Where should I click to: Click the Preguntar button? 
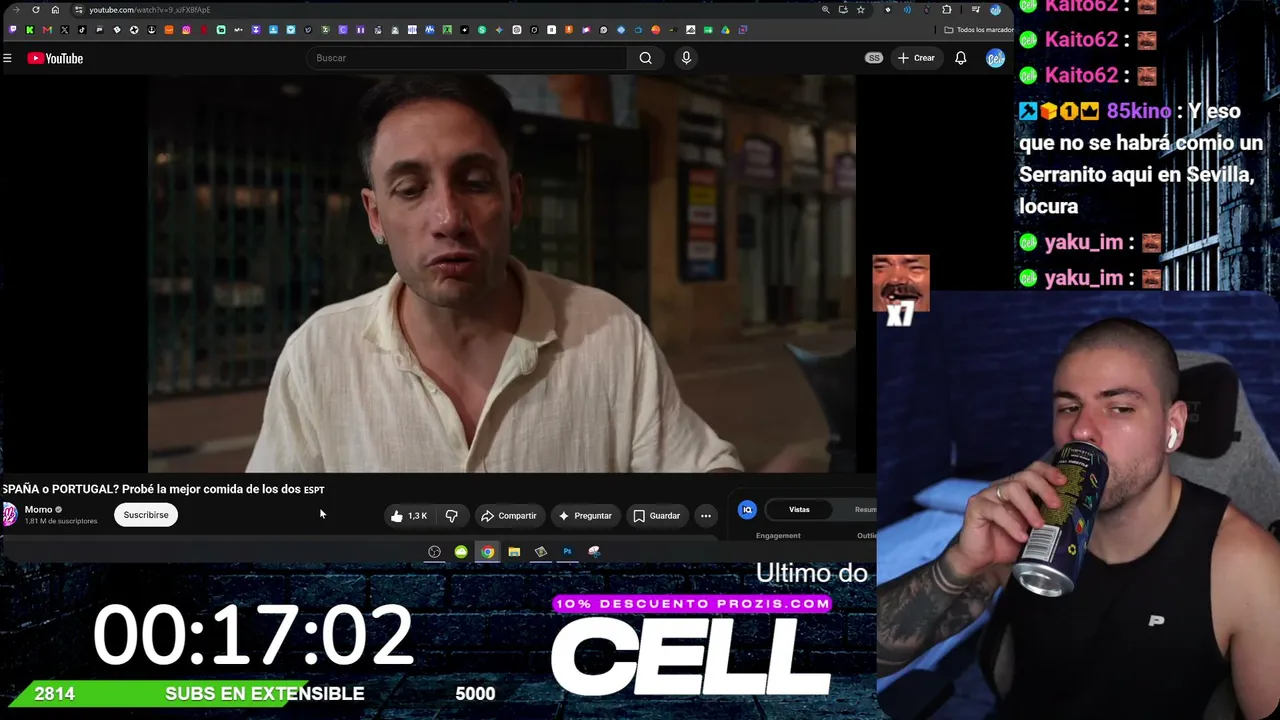click(x=585, y=516)
